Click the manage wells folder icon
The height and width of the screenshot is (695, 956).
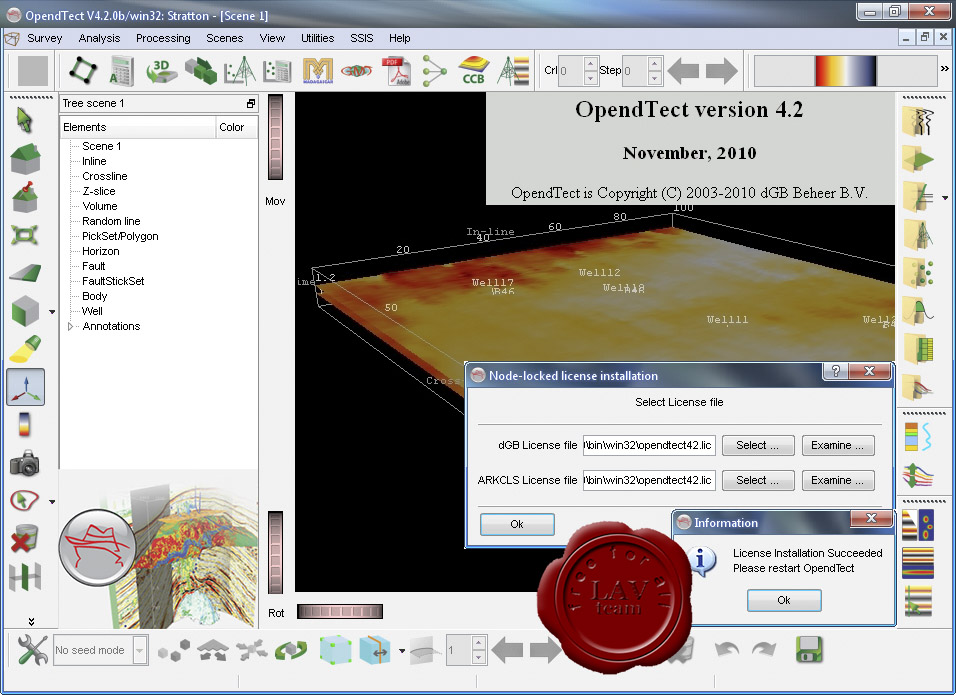pos(918,234)
